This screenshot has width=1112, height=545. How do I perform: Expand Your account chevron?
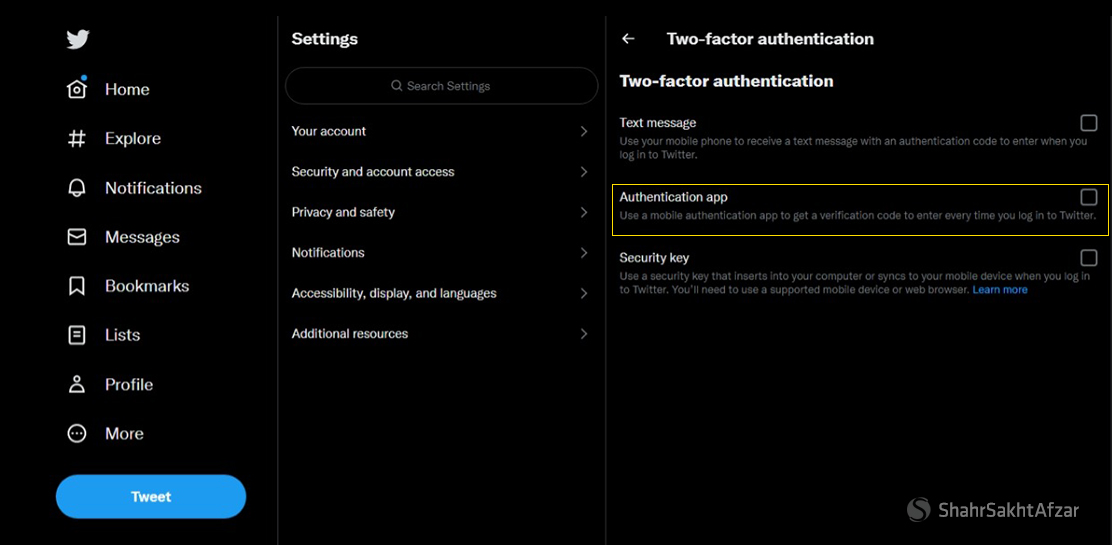coord(584,131)
